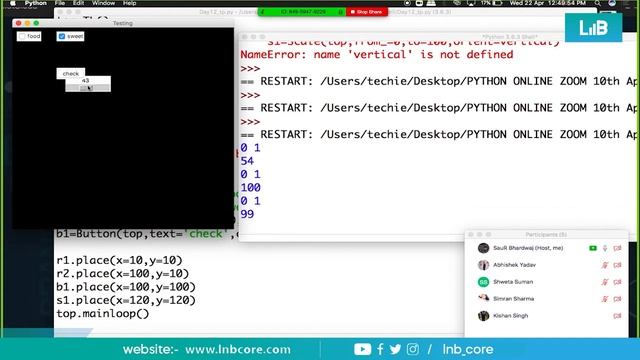Open the File menu

[60, 3]
